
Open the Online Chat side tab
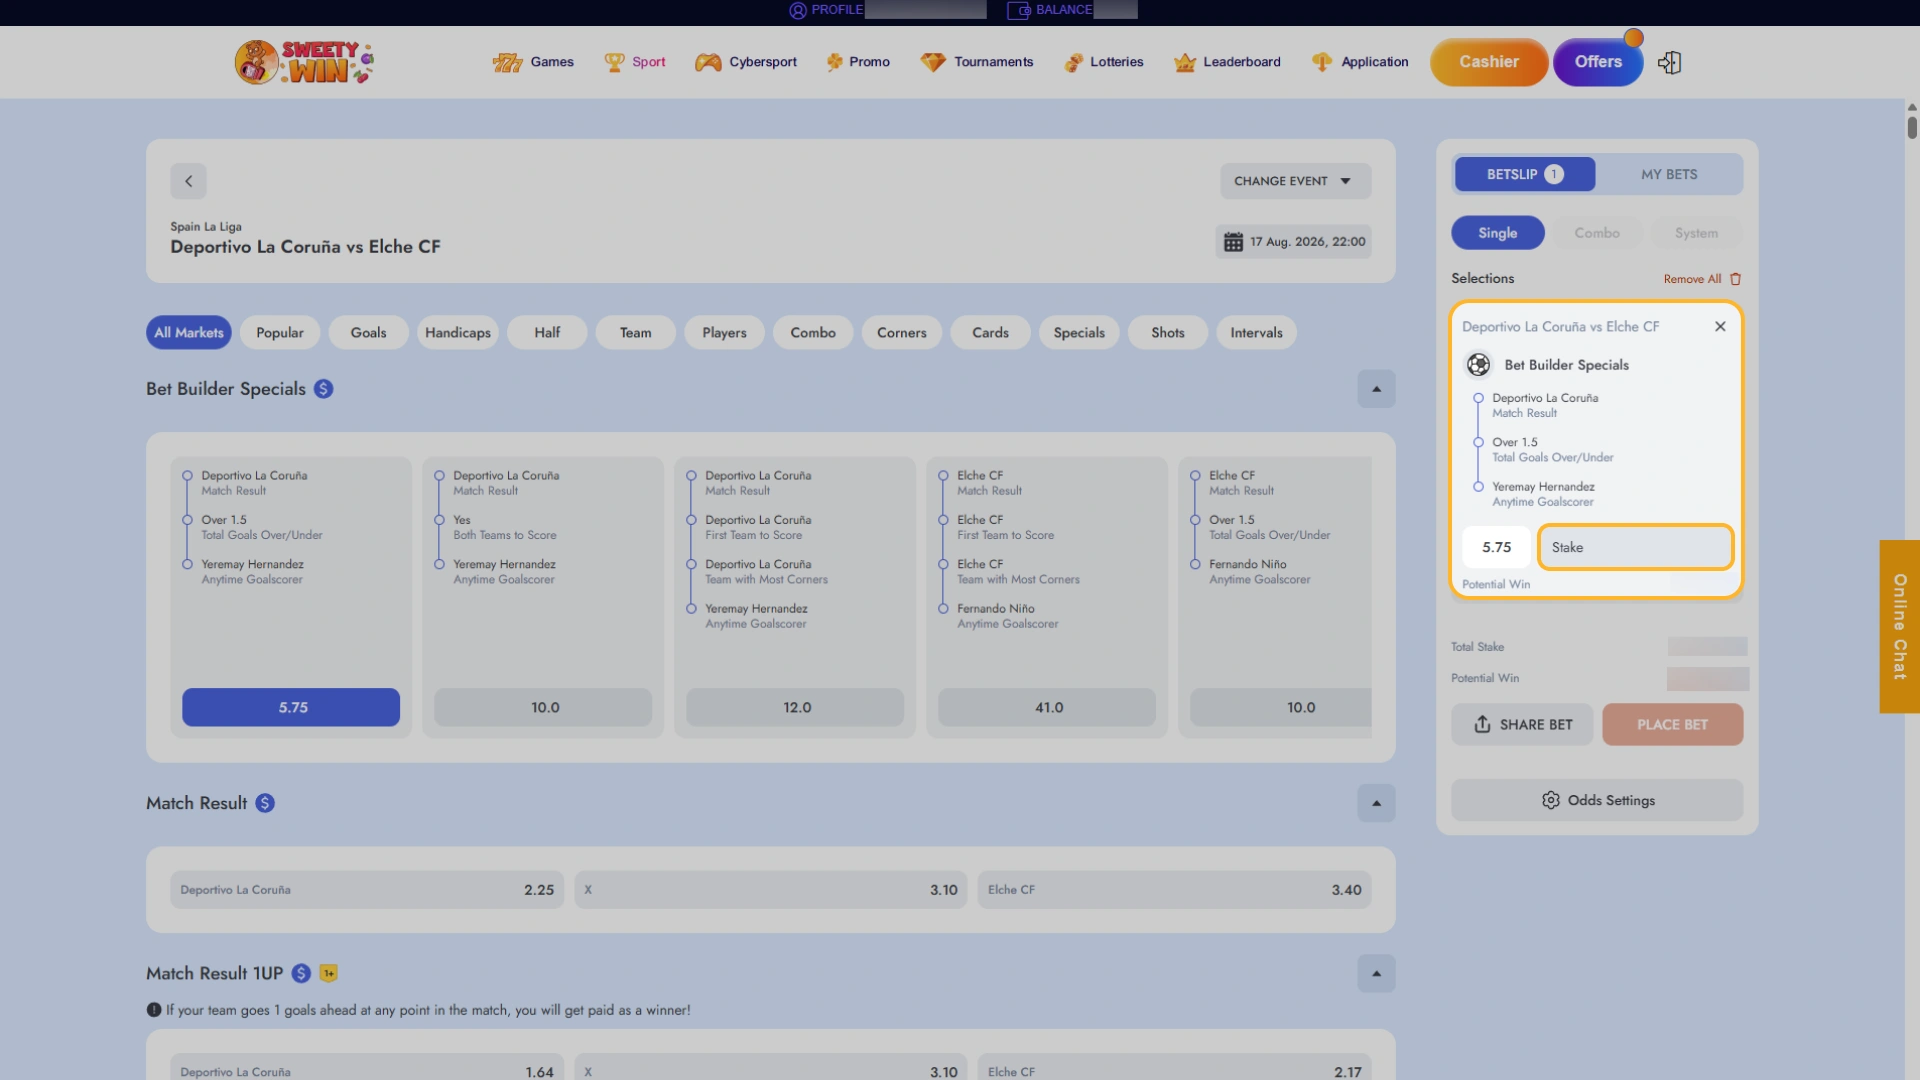click(1899, 627)
